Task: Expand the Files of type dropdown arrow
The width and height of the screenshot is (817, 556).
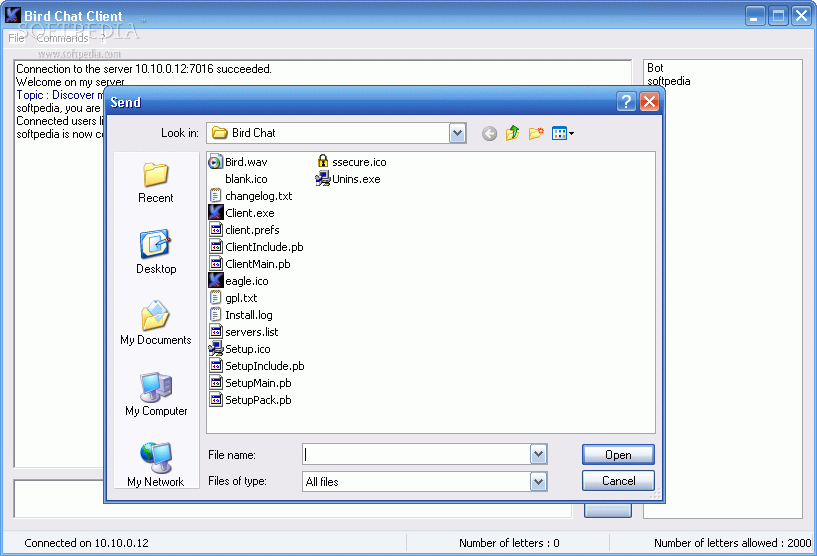Action: (538, 481)
